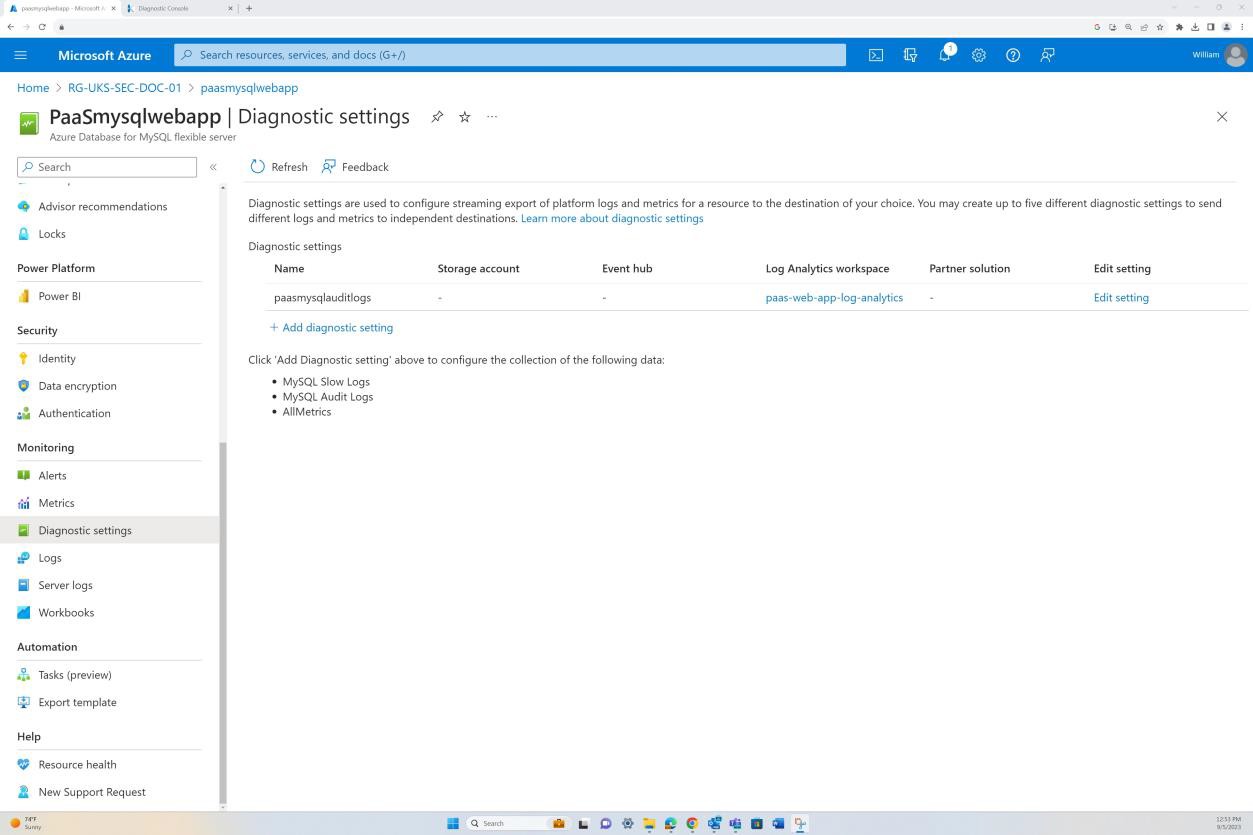Open the Azure Cloud Shell
Image resolution: width=1253 pixels, height=835 pixels.
point(876,55)
